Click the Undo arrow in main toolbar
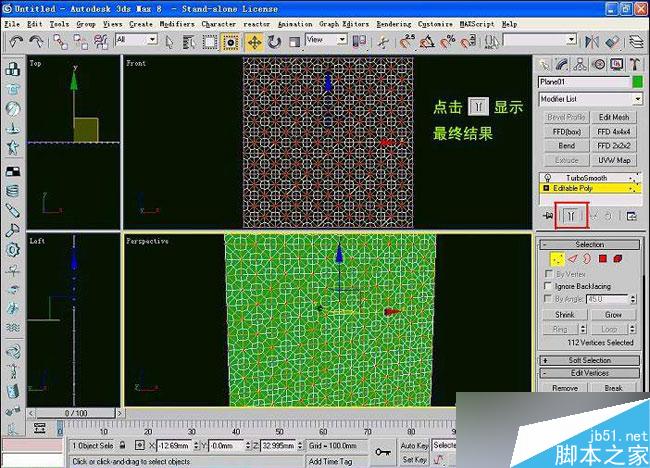650x468 pixels. [x=17, y=42]
